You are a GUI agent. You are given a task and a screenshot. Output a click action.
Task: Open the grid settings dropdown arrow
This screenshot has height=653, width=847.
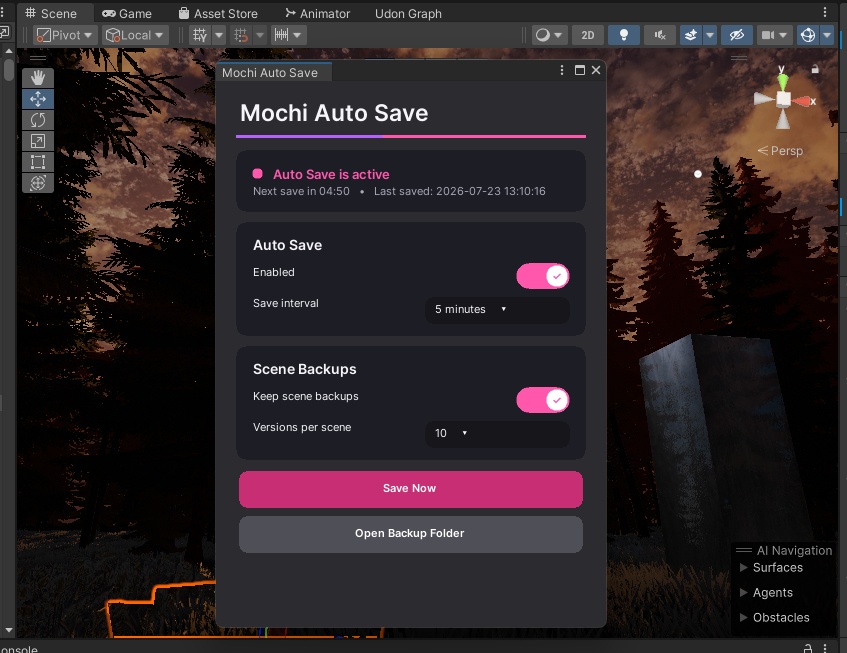click(219, 35)
